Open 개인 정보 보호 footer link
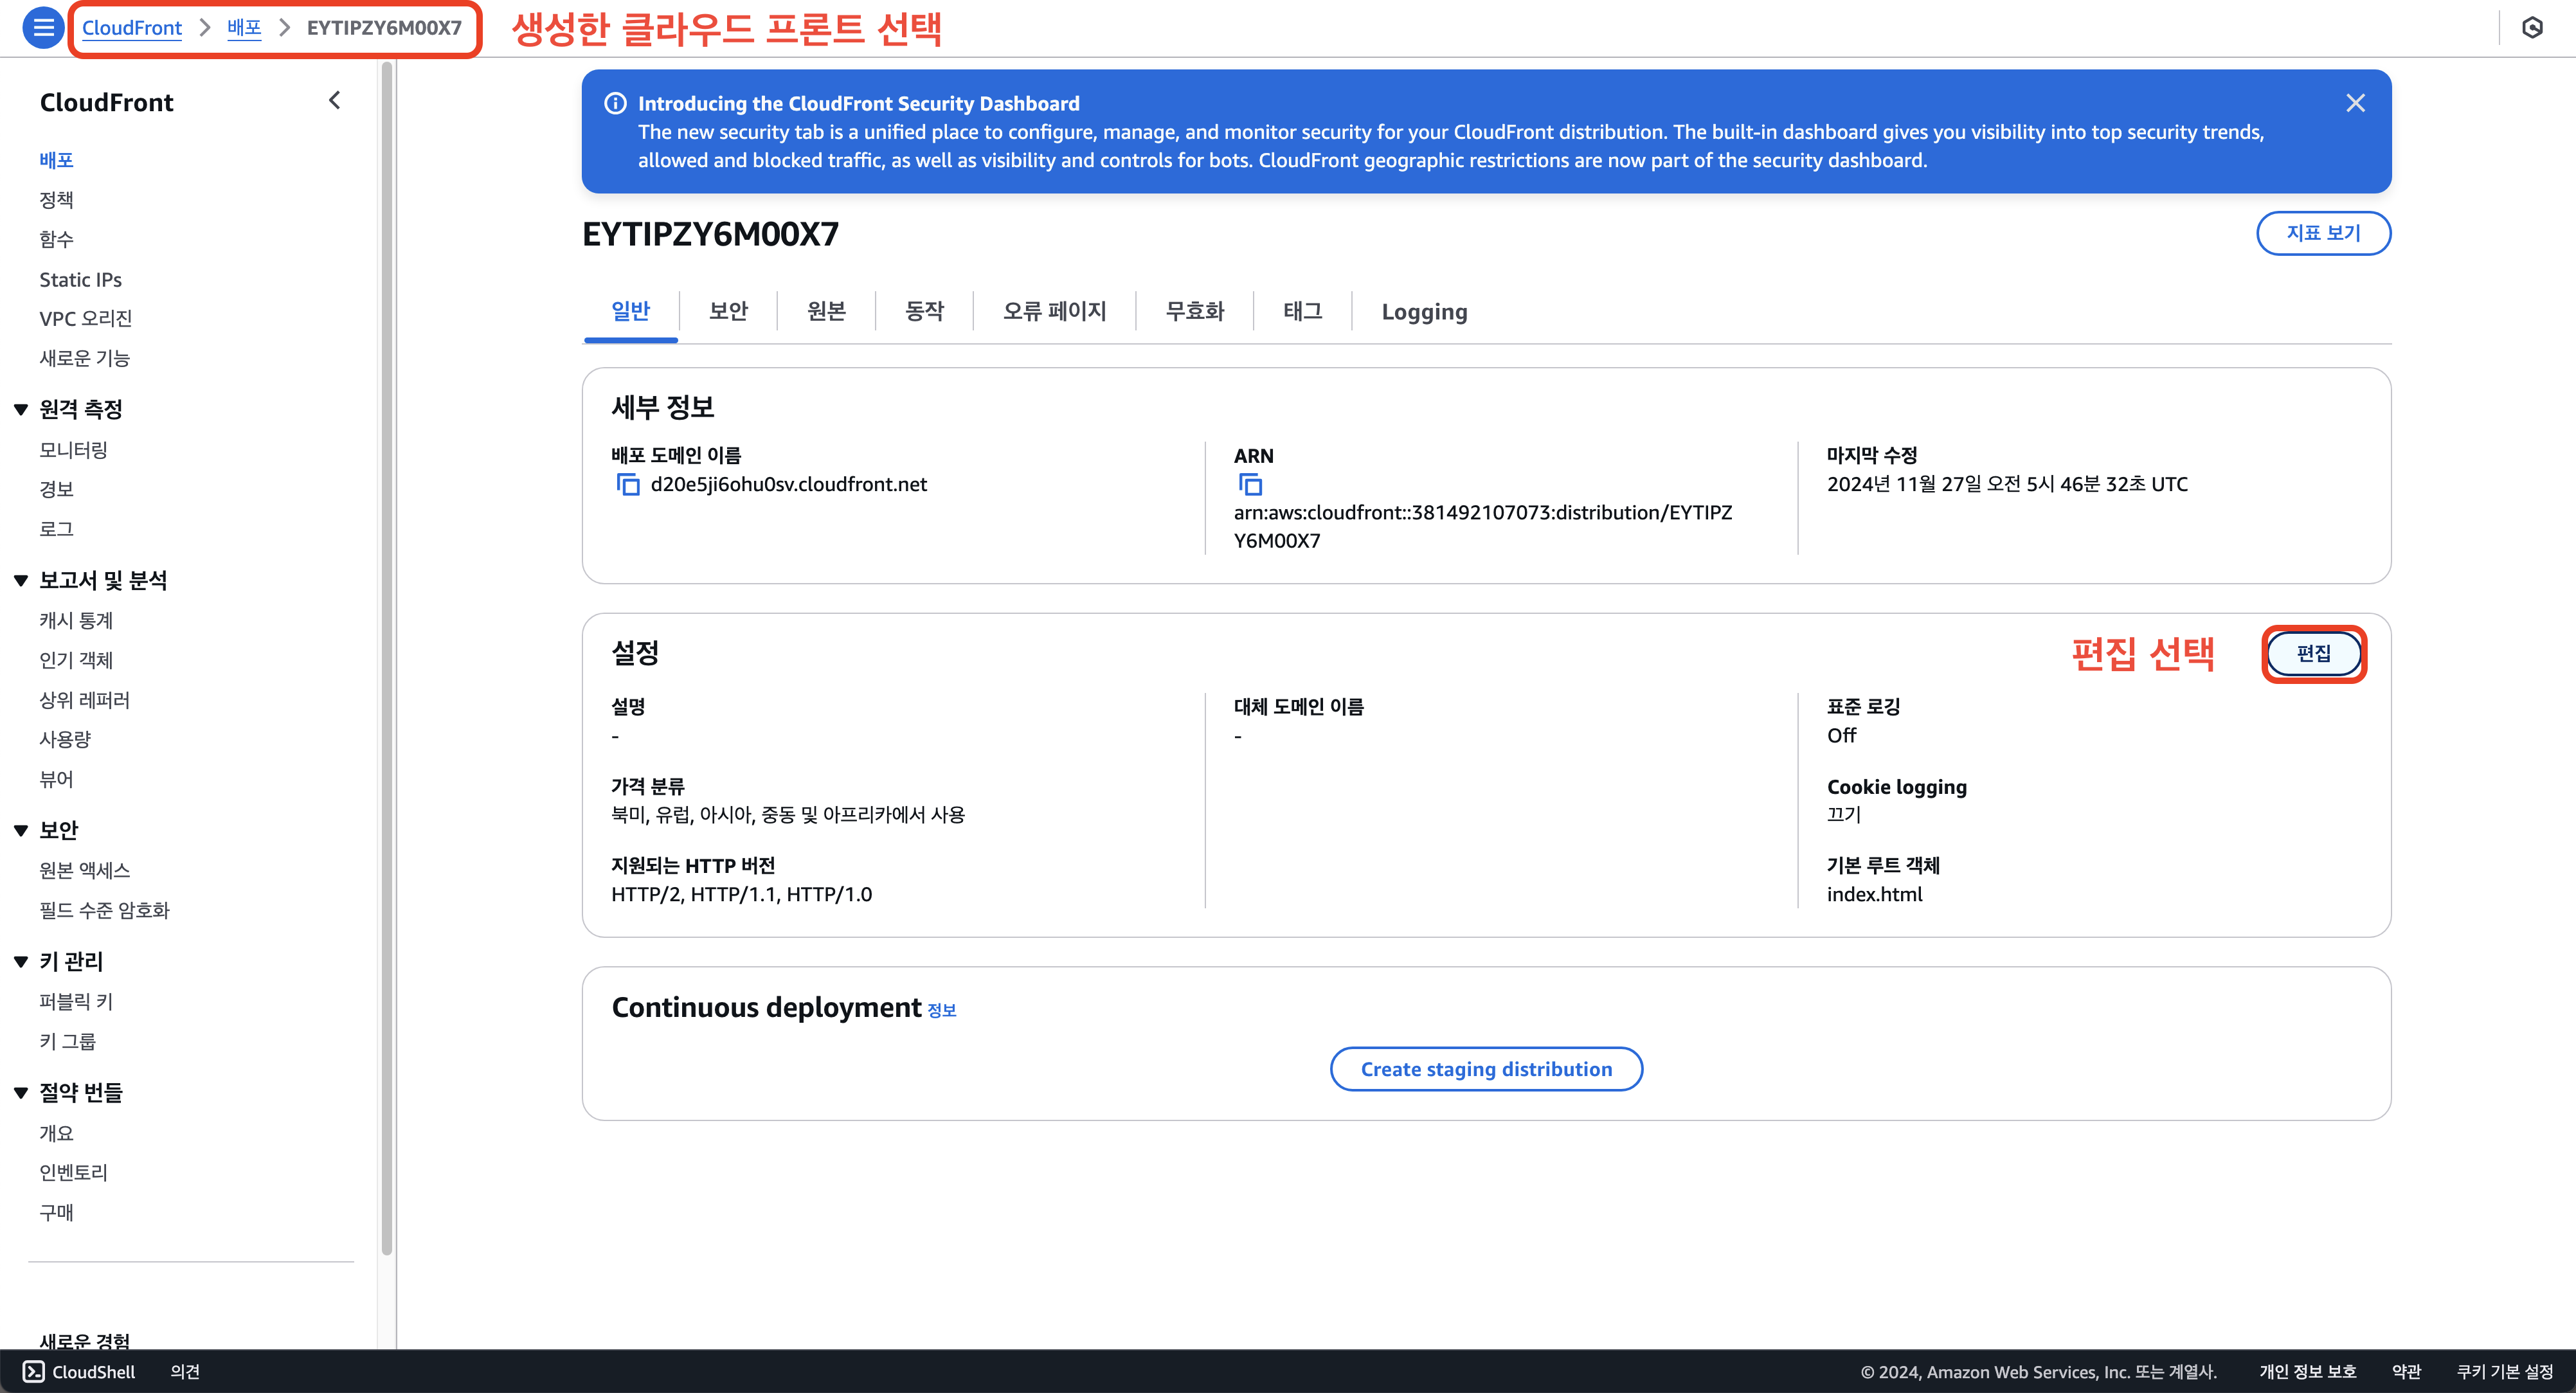The image size is (2576, 1393). [2307, 1371]
